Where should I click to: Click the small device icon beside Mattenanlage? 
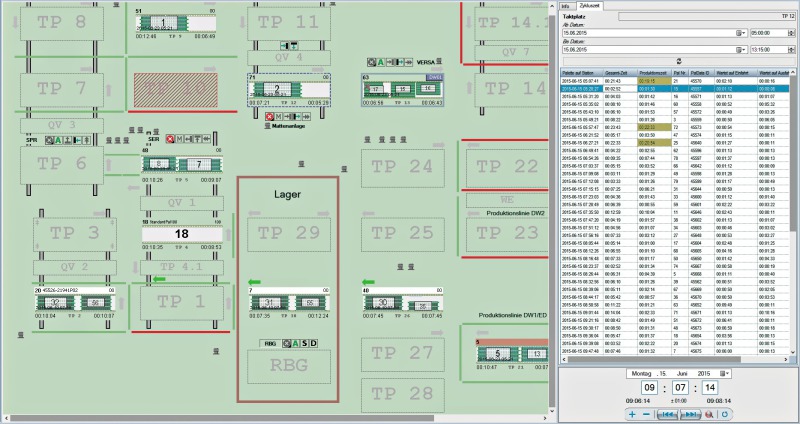pyautogui.click(x=267, y=126)
